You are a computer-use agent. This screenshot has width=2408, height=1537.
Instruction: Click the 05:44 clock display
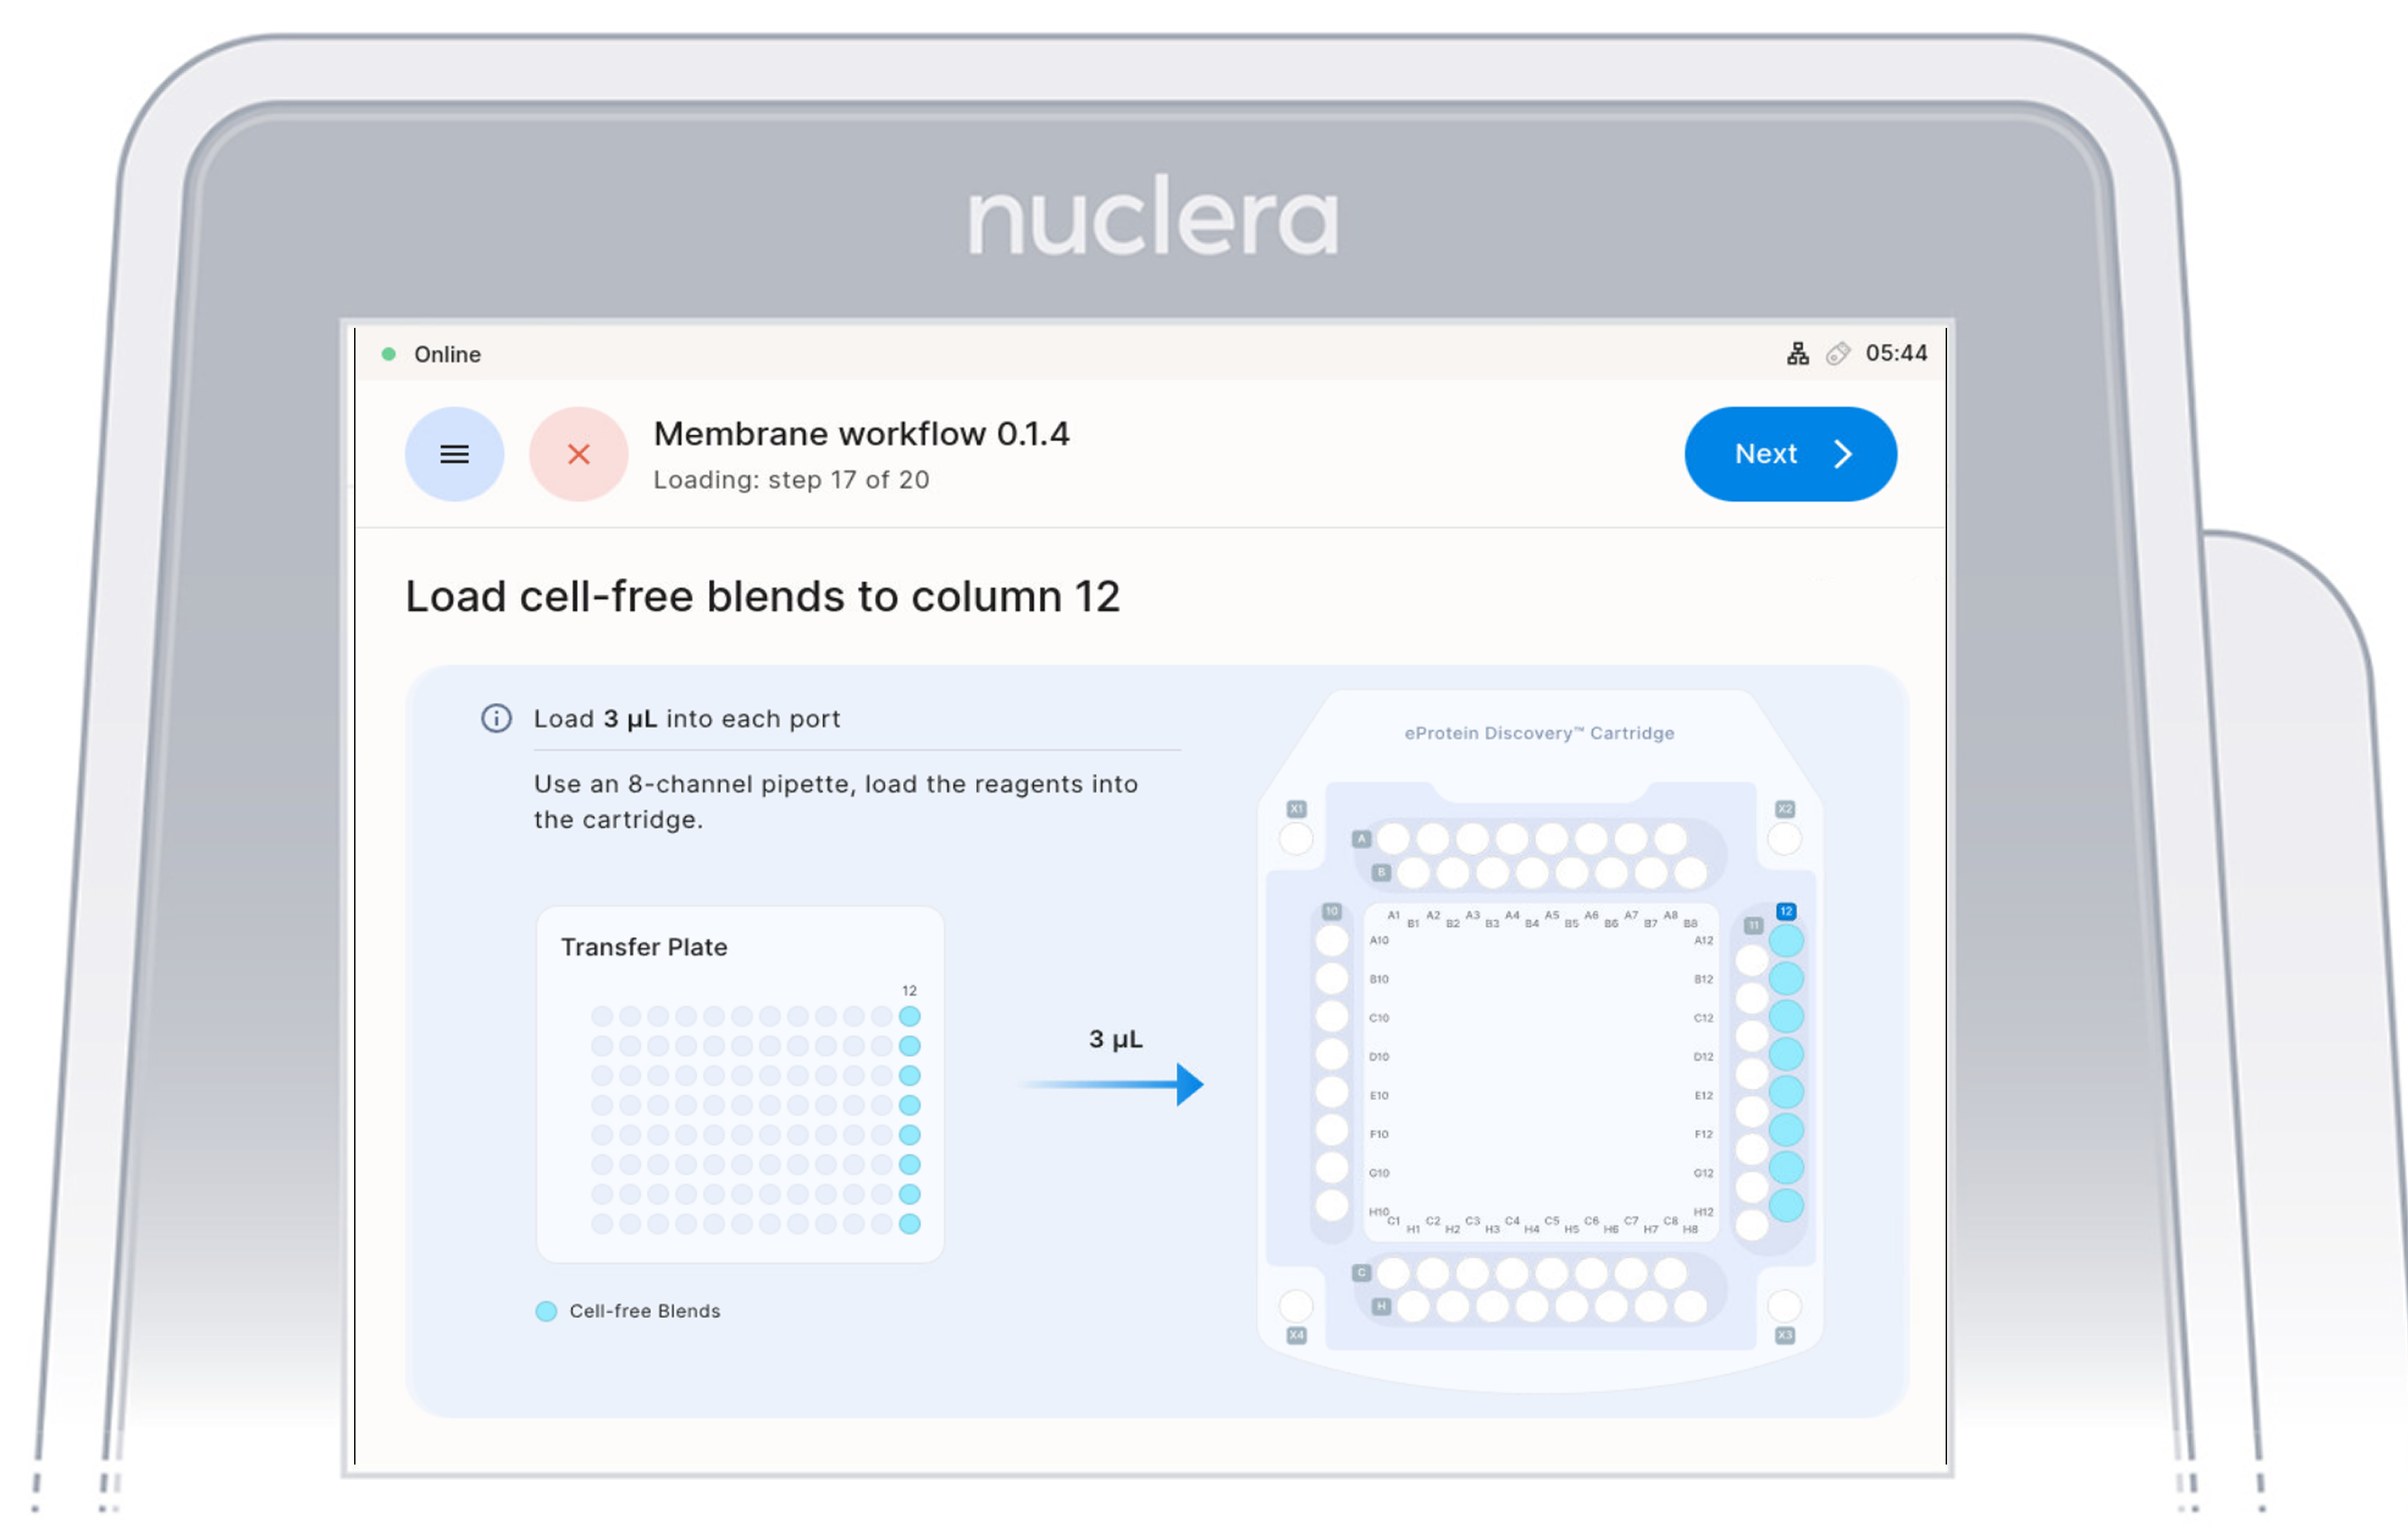pyautogui.click(x=1896, y=354)
